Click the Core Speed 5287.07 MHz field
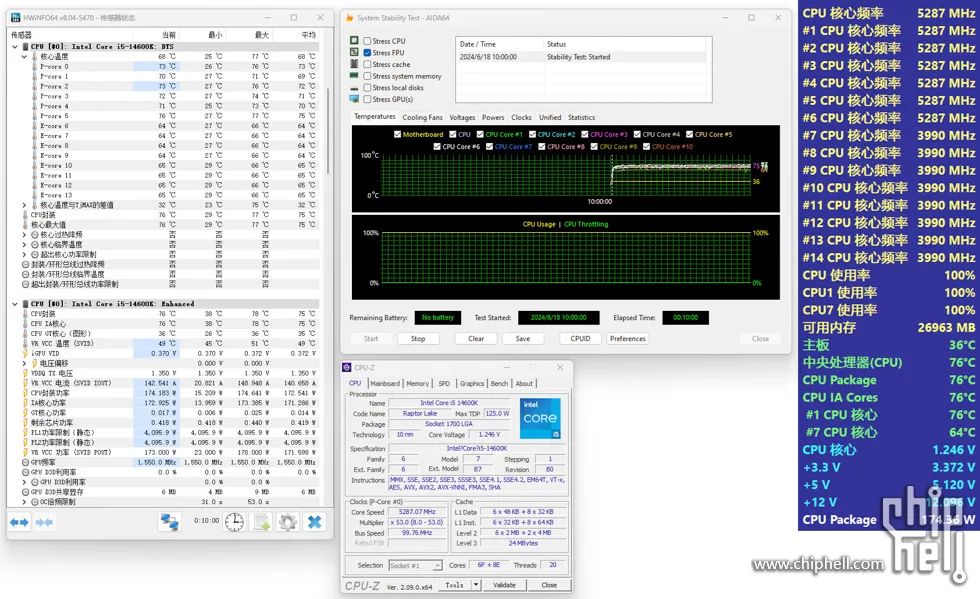This screenshot has height=599, width=980. tap(416, 512)
